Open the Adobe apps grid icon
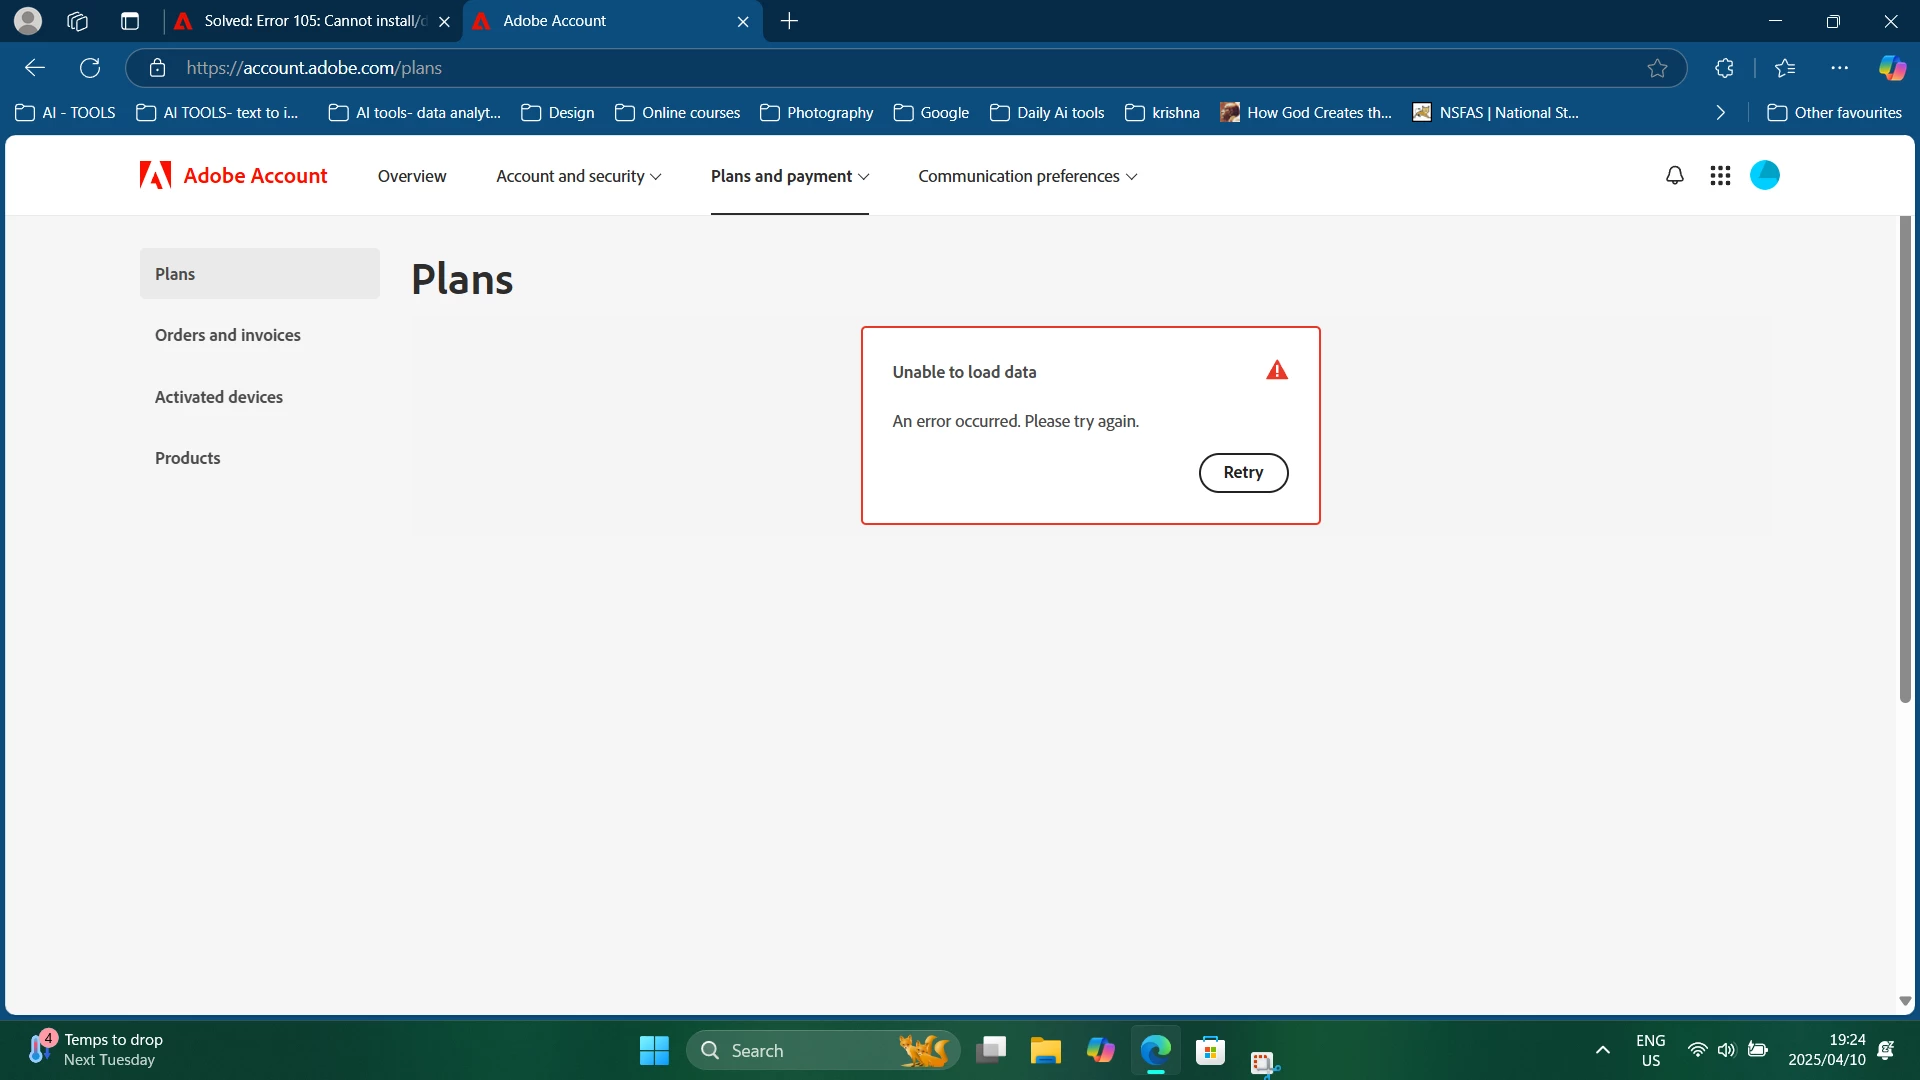Image resolution: width=1920 pixels, height=1080 pixels. pyautogui.click(x=1720, y=176)
